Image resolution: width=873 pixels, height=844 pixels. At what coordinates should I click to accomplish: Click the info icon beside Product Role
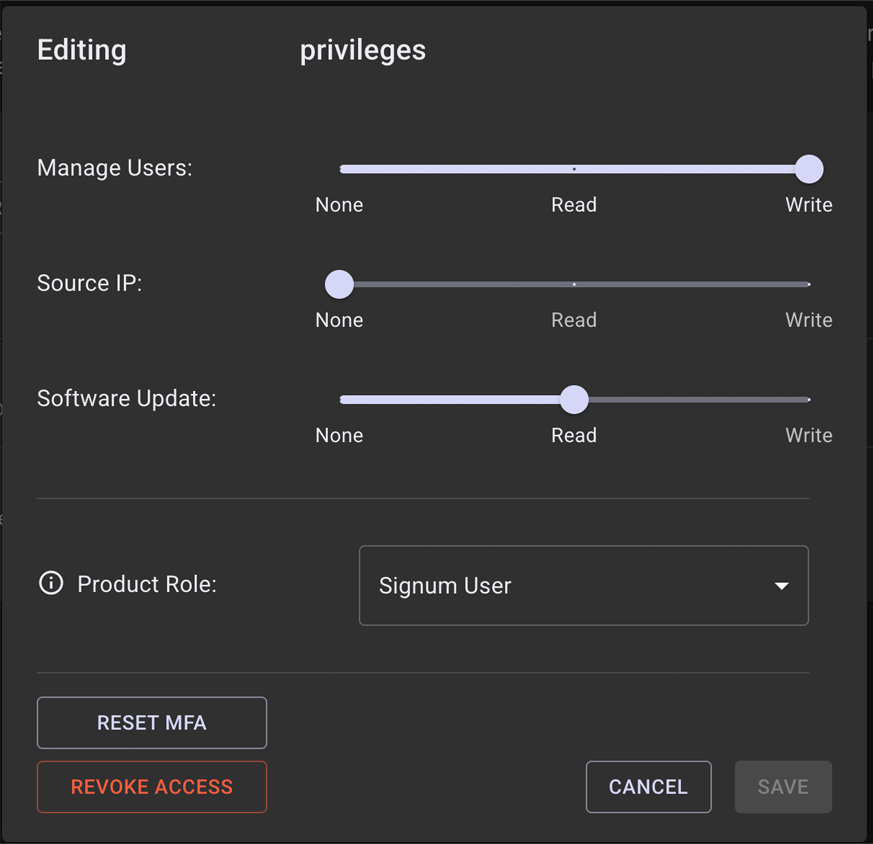[51, 584]
